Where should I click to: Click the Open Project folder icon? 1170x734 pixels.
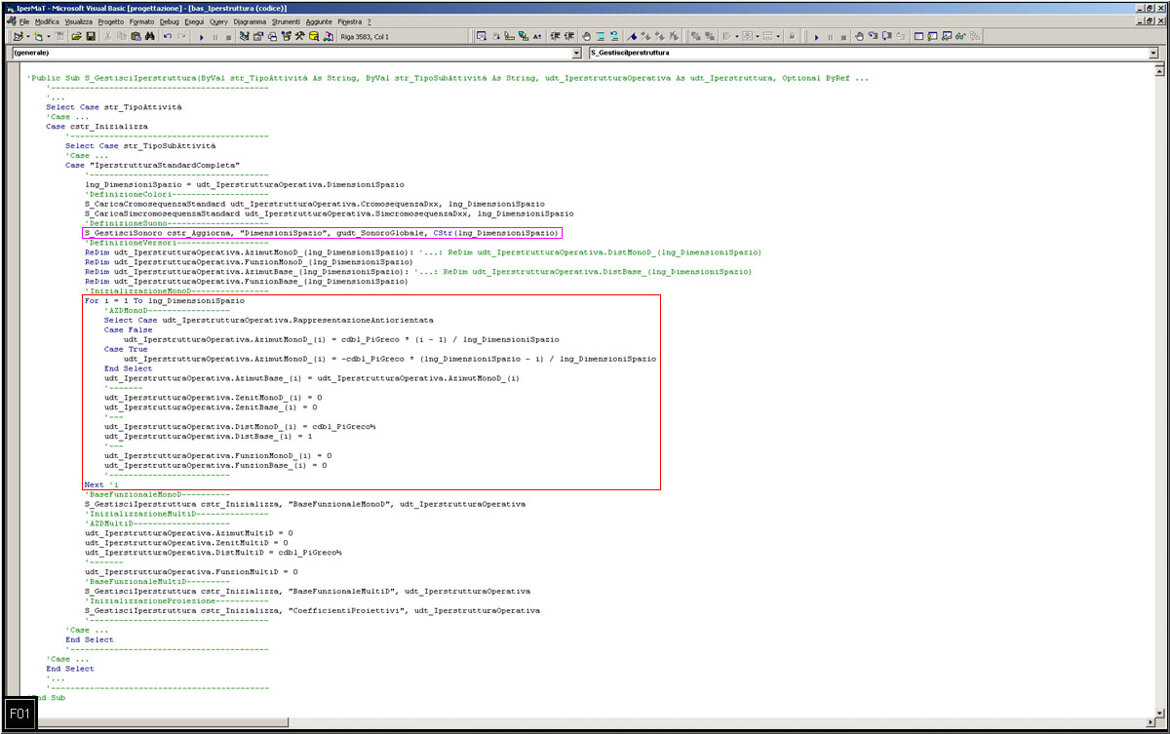pyautogui.click(x=76, y=37)
